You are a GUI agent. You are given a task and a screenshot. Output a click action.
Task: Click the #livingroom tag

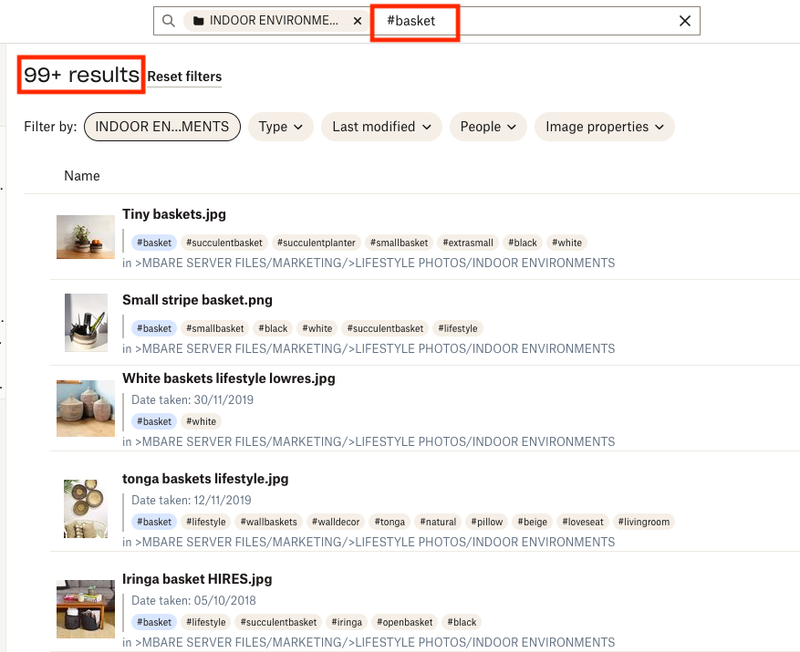click(644, 522)
